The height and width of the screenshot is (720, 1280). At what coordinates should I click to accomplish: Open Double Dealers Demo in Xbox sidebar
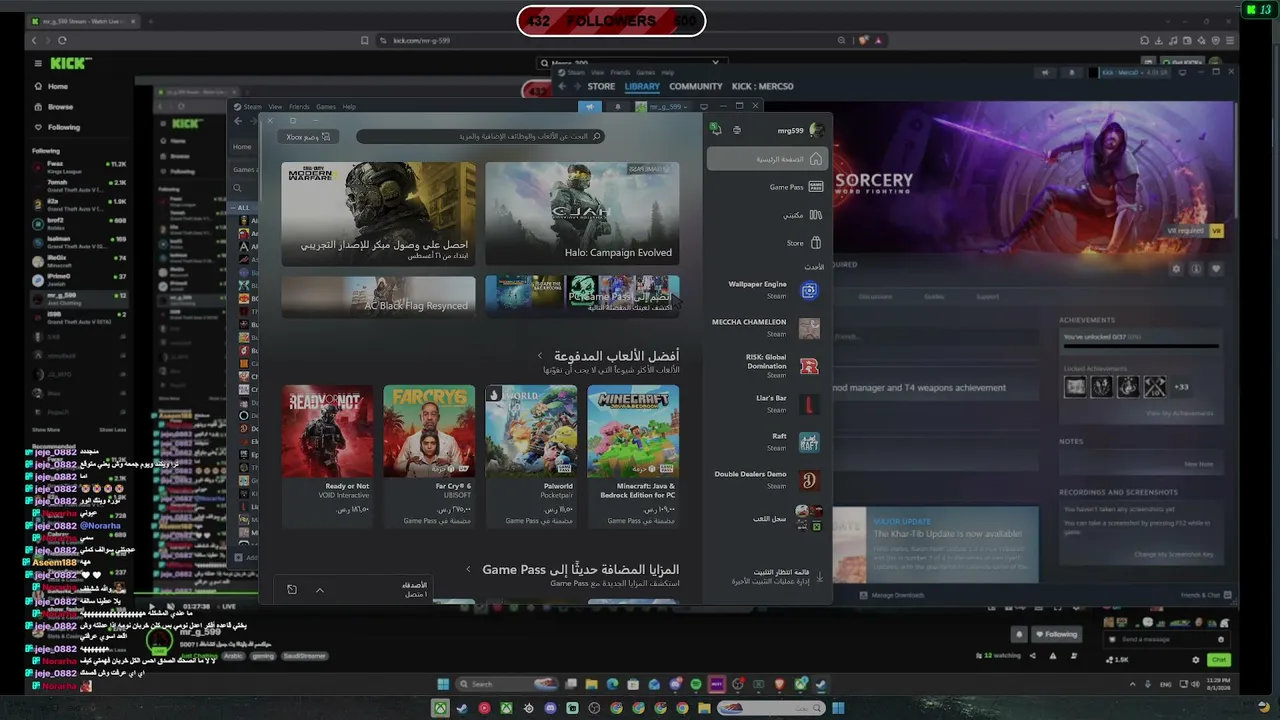(x=767, y=480)
